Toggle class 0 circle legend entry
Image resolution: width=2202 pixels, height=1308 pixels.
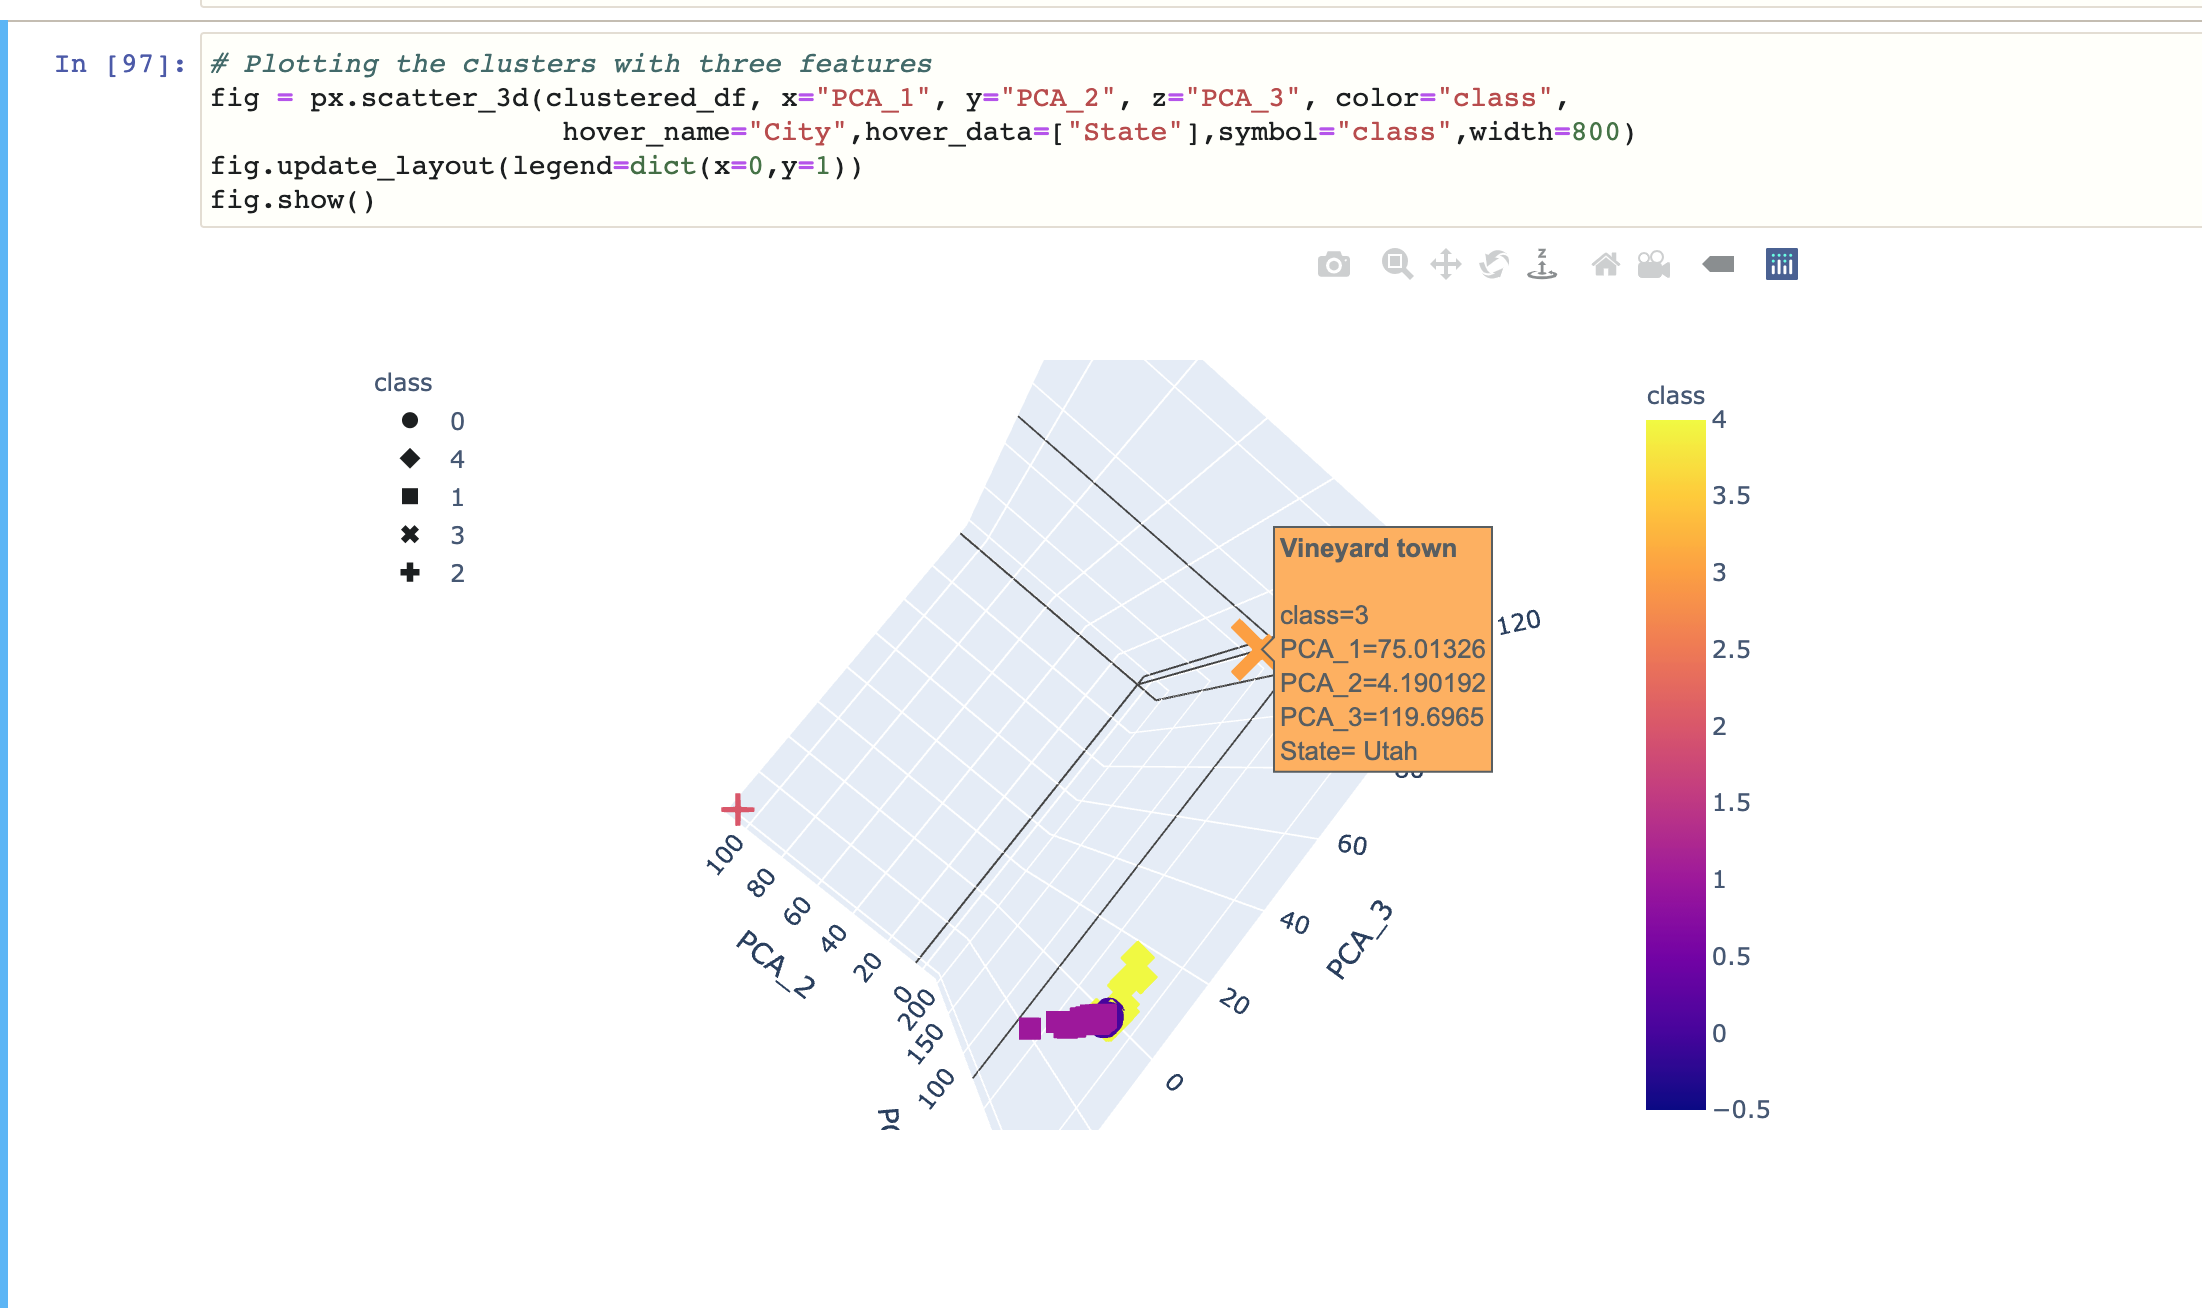431,421
